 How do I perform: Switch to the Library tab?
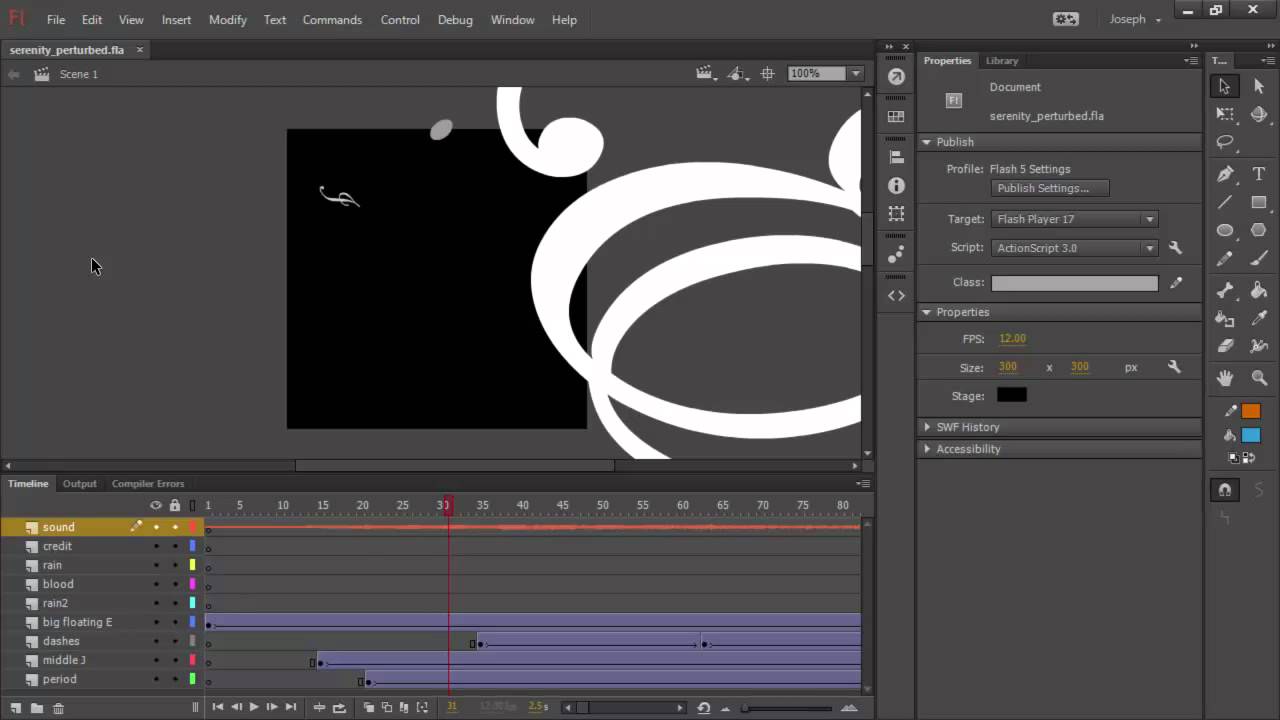click(x=1001, y=61)
